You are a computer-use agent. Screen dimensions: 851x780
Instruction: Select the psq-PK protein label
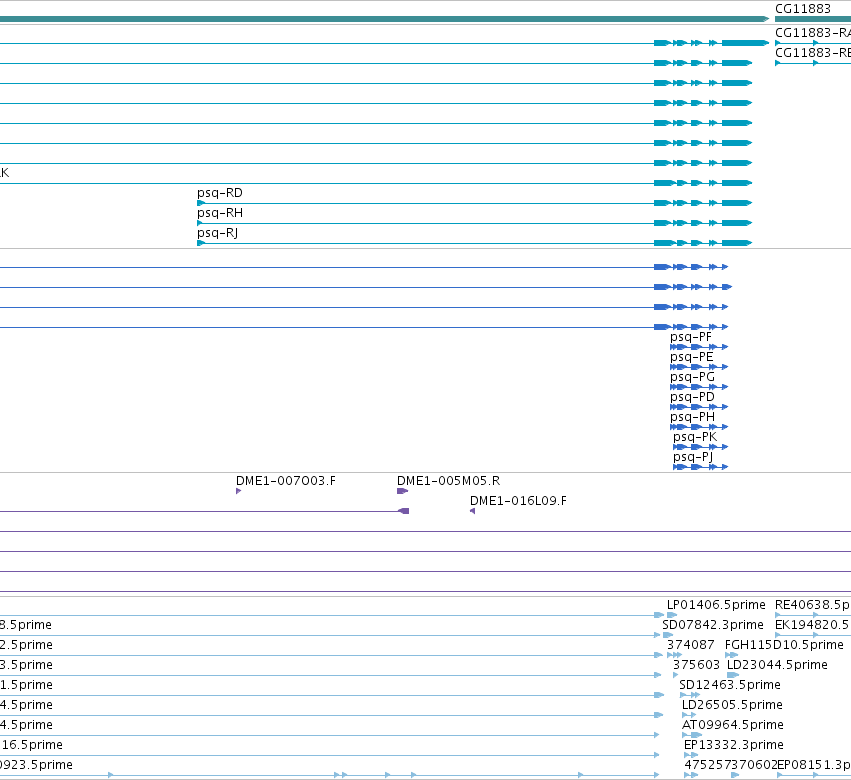[x=695, y=437]
